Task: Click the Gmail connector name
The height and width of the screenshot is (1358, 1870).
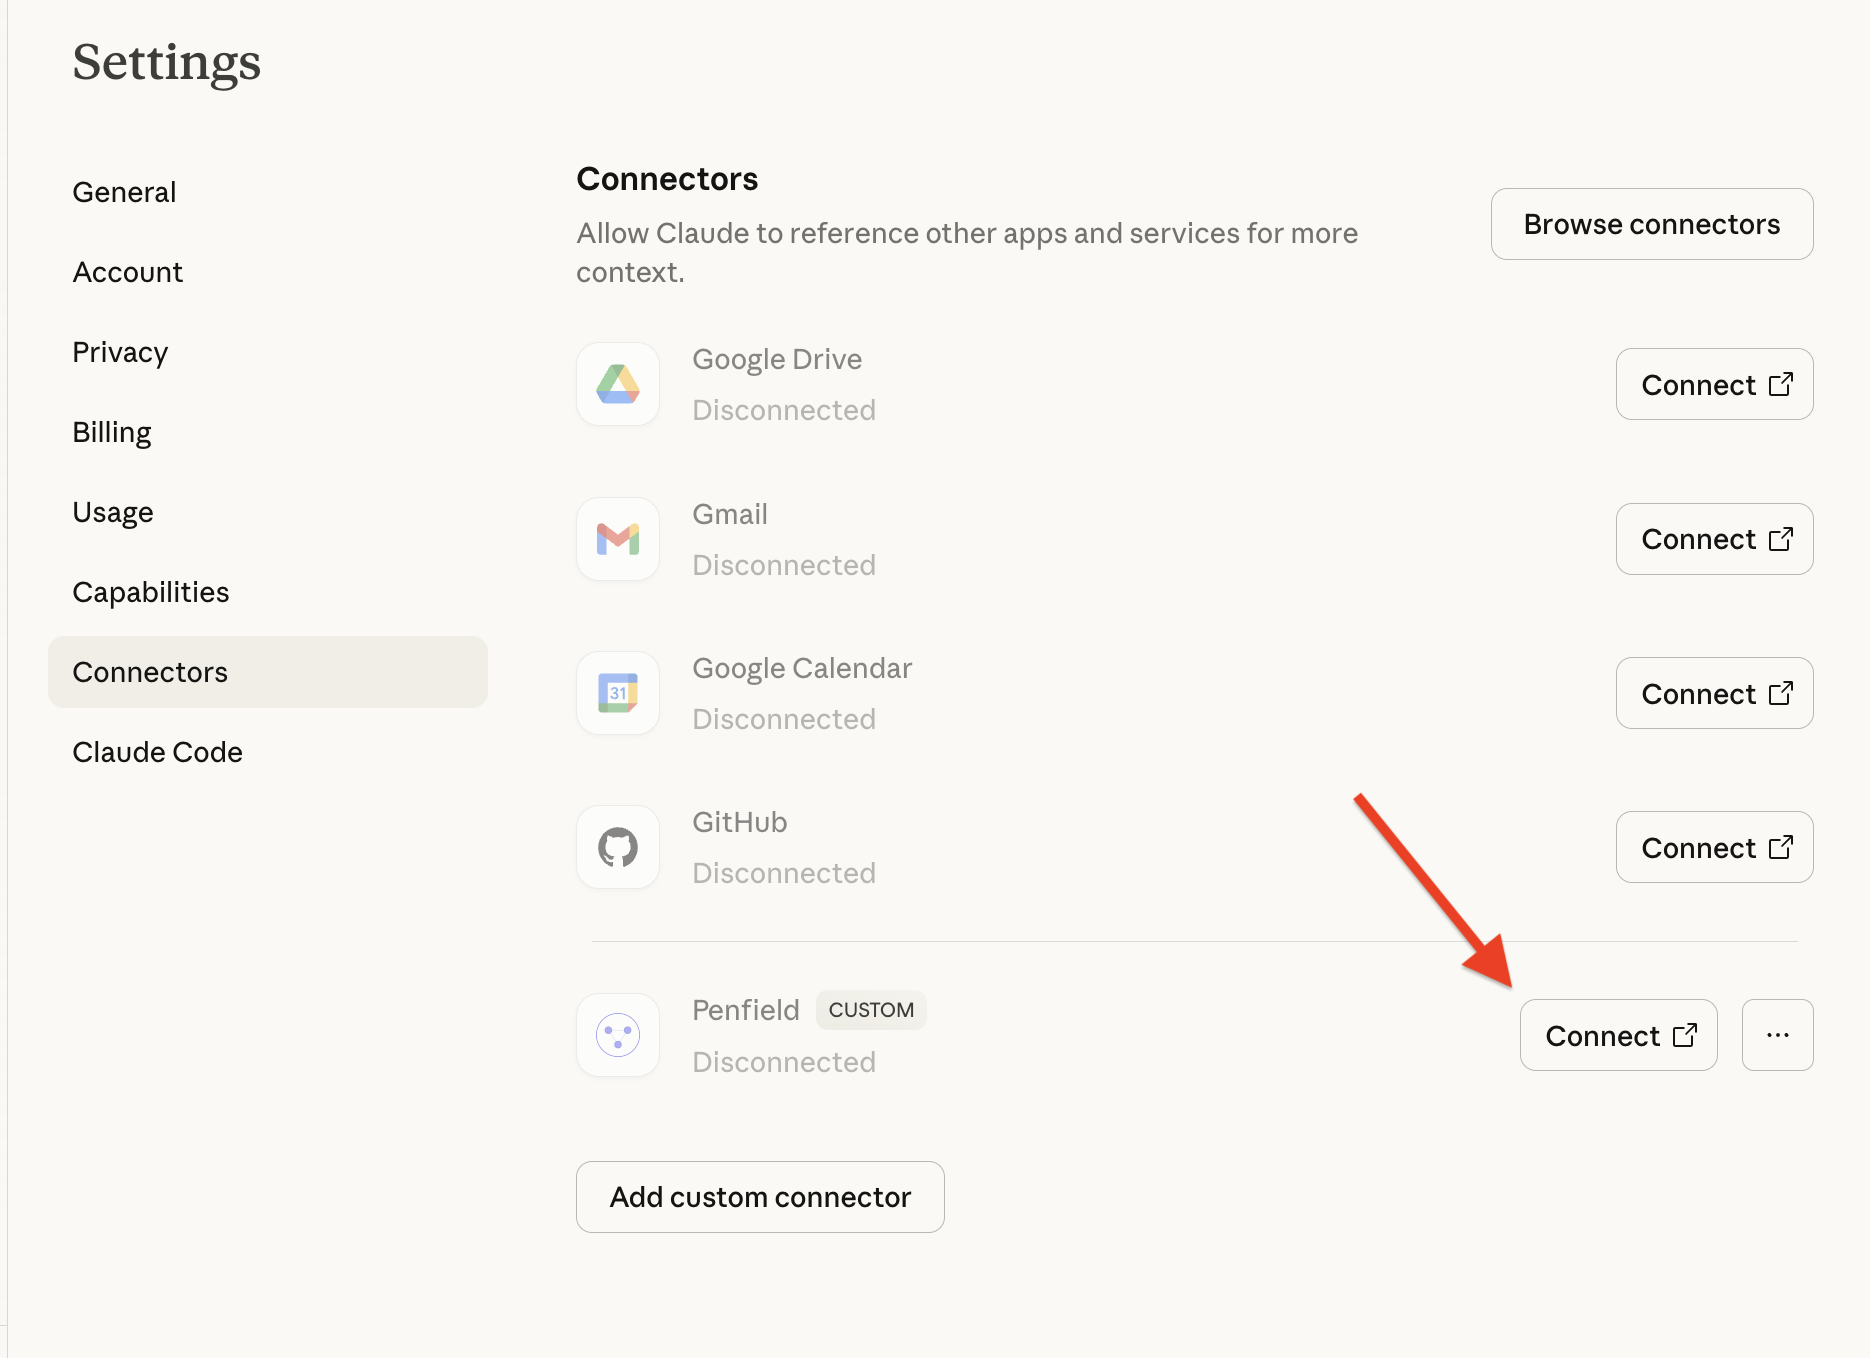Action: tap(730, 514)
